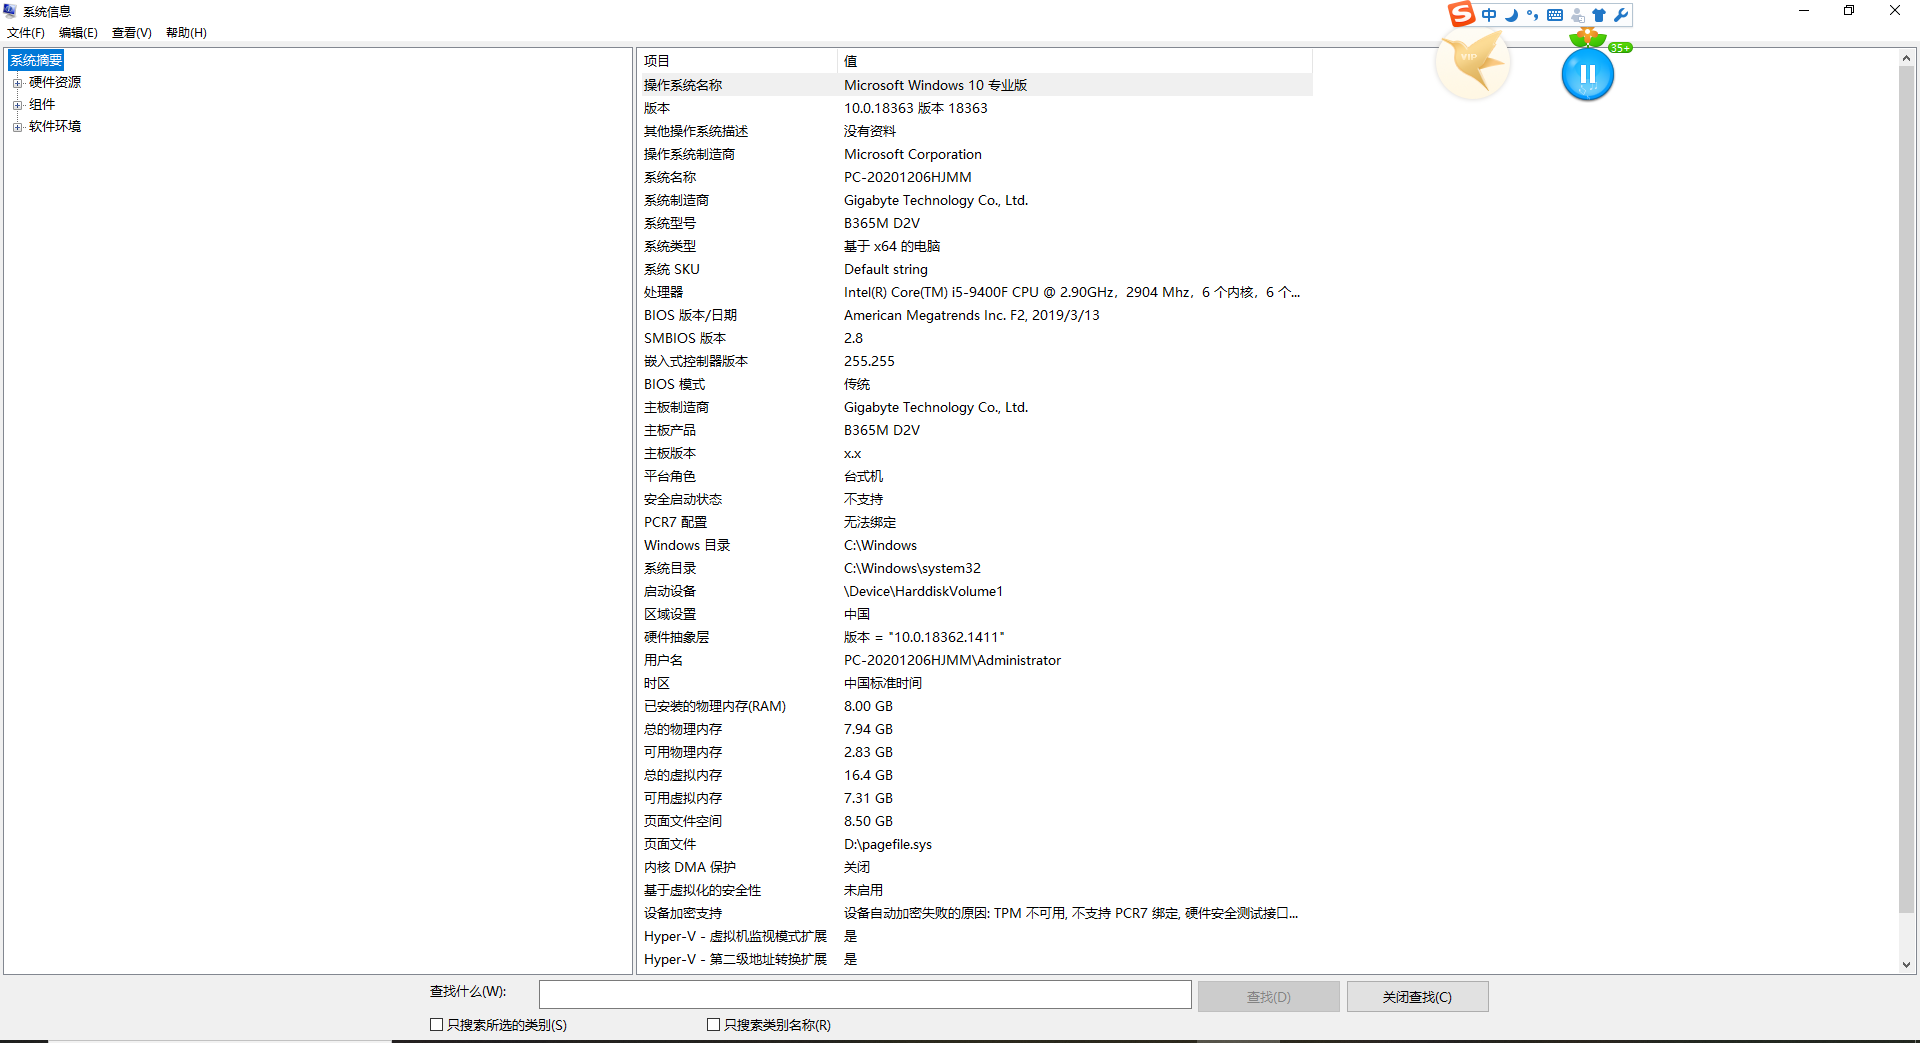Open the 文件(F) menu
Viewport: 1920px width, 1043px height.
click(x=26, y=33)
